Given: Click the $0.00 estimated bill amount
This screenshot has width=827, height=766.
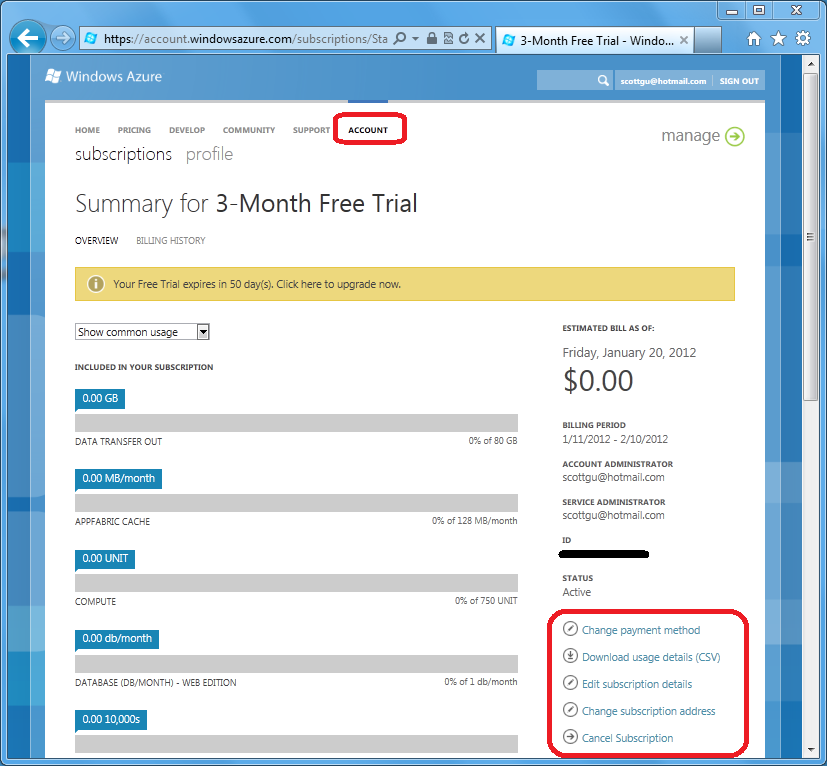Looking at the screenshot, I should coord(598,381).
